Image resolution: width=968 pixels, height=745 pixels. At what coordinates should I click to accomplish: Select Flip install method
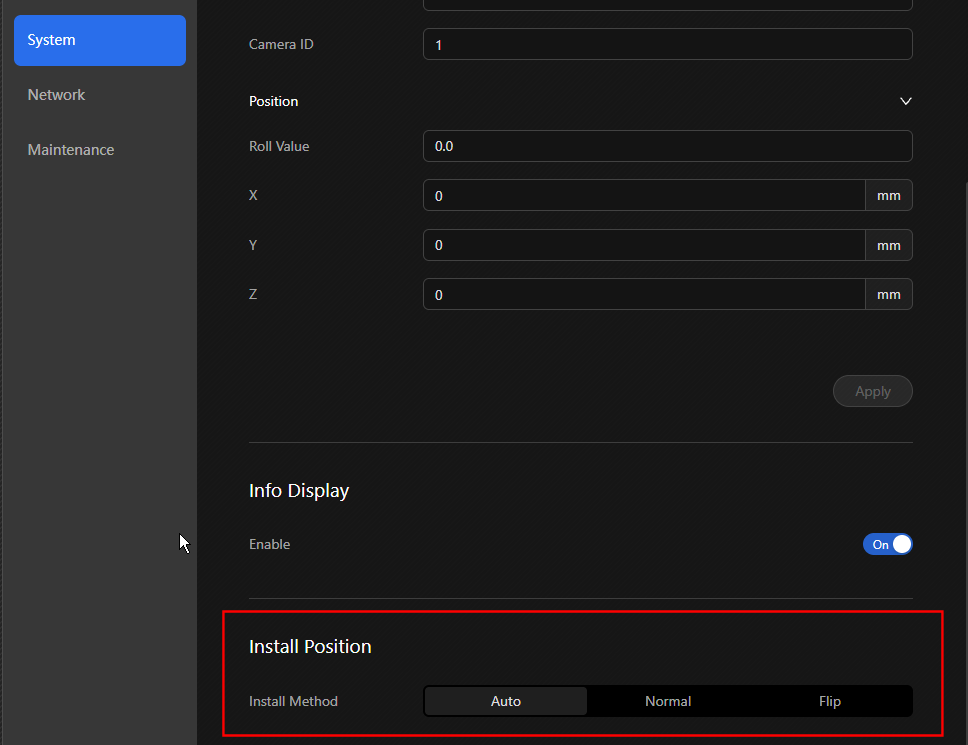[830, 701]
